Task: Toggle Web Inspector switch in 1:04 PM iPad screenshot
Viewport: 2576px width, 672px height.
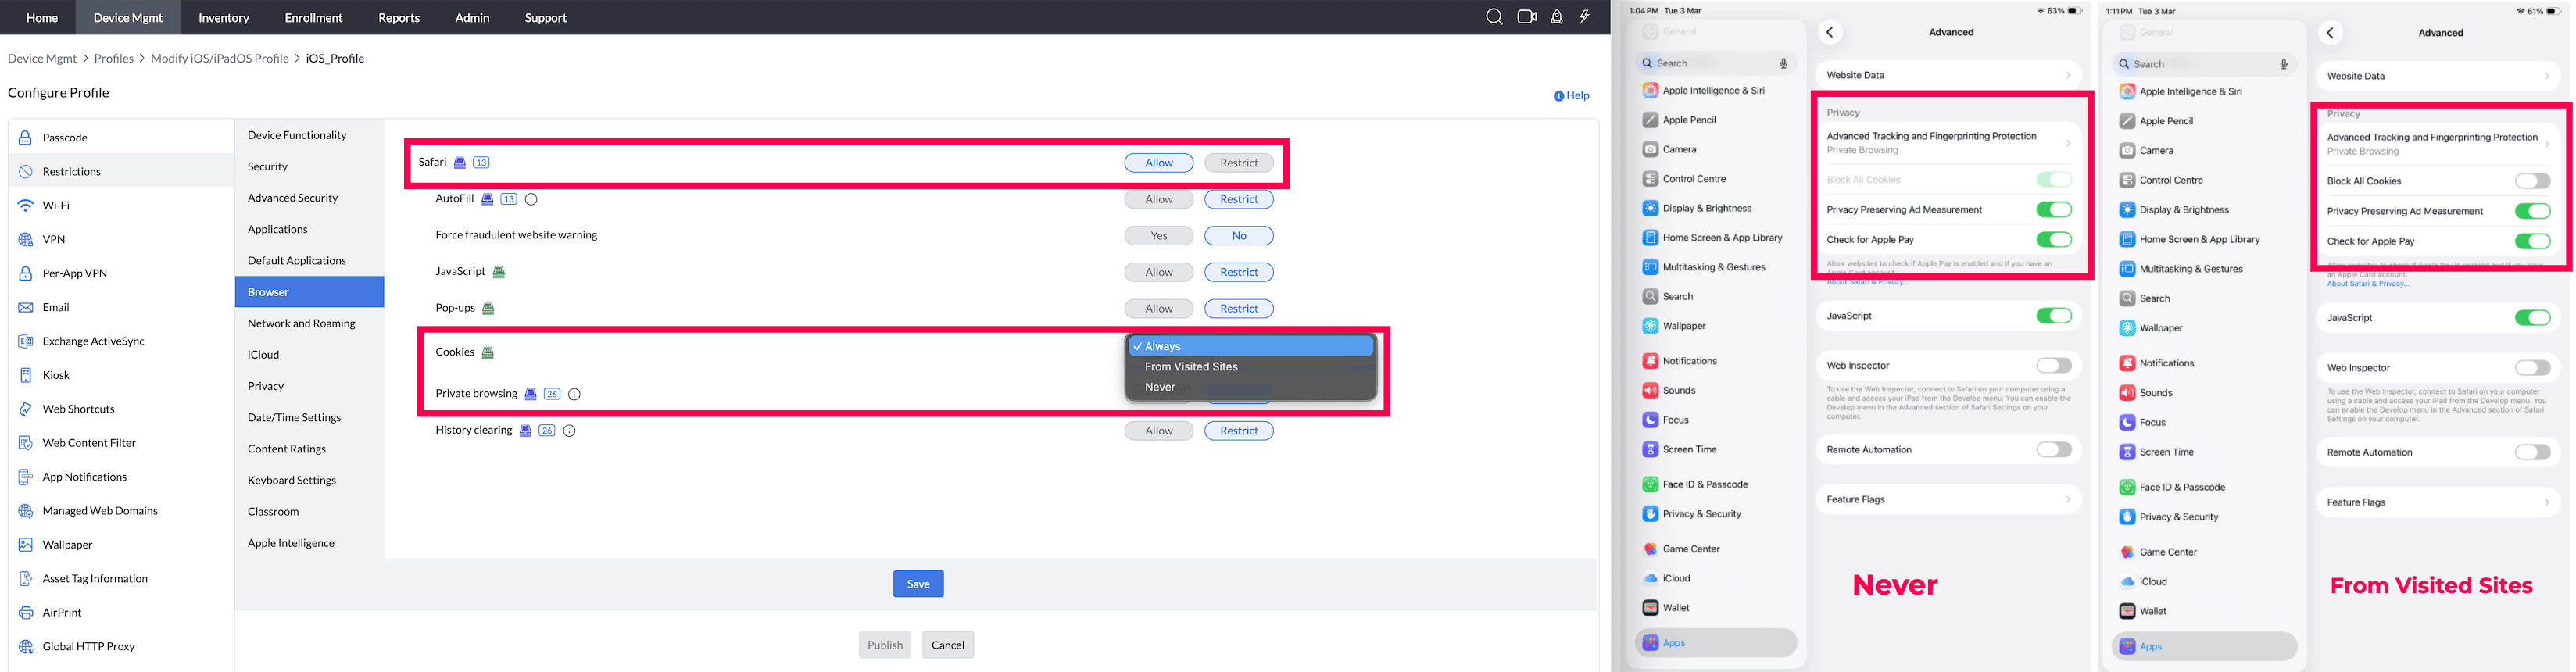Action: tap(2054, 366)
